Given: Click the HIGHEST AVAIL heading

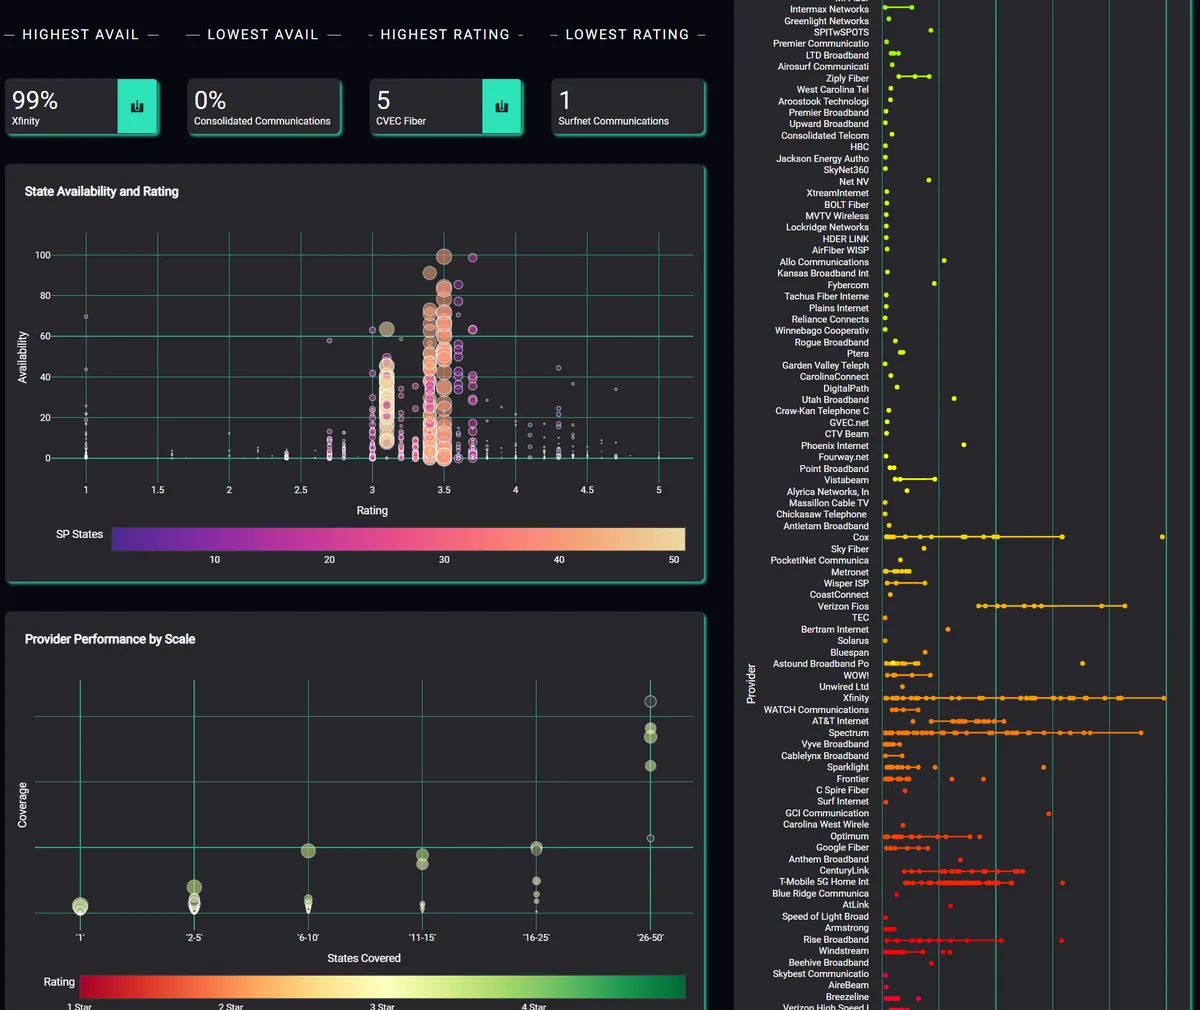Looking at the screenshot, I should point(81,34).
